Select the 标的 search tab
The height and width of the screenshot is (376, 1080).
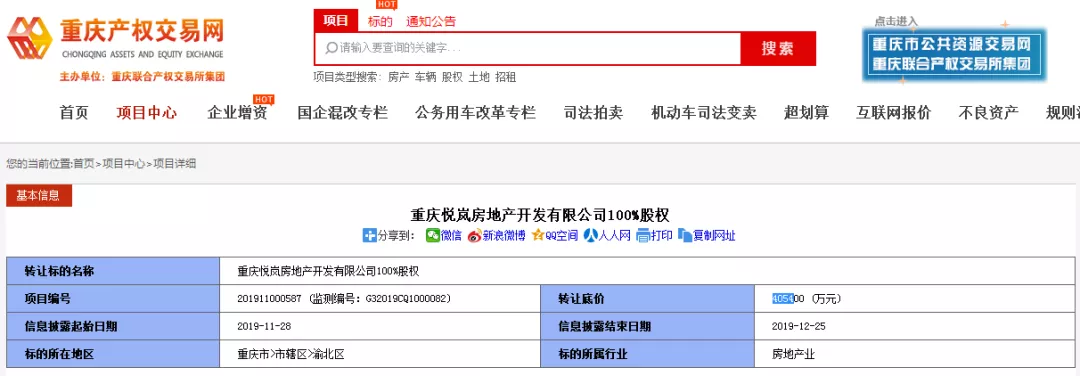380,21
